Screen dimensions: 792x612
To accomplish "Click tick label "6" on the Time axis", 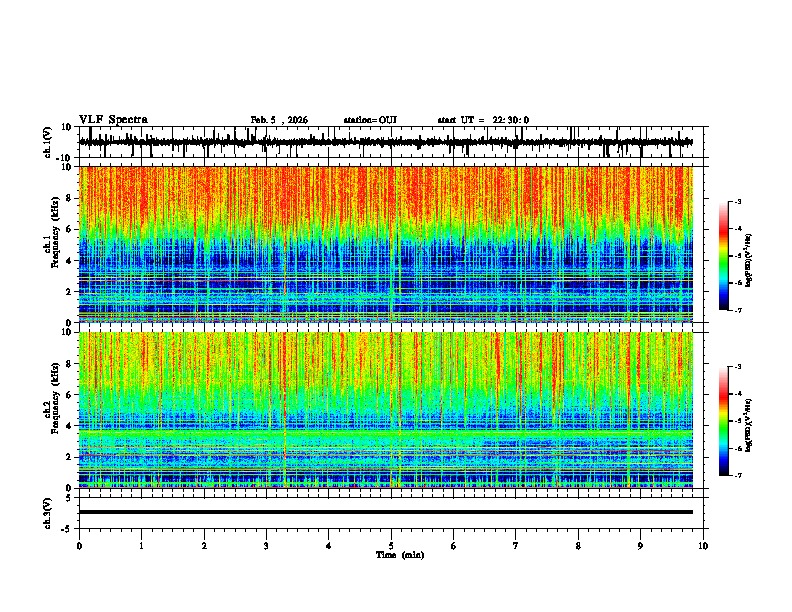I will (x=454, y=546).
